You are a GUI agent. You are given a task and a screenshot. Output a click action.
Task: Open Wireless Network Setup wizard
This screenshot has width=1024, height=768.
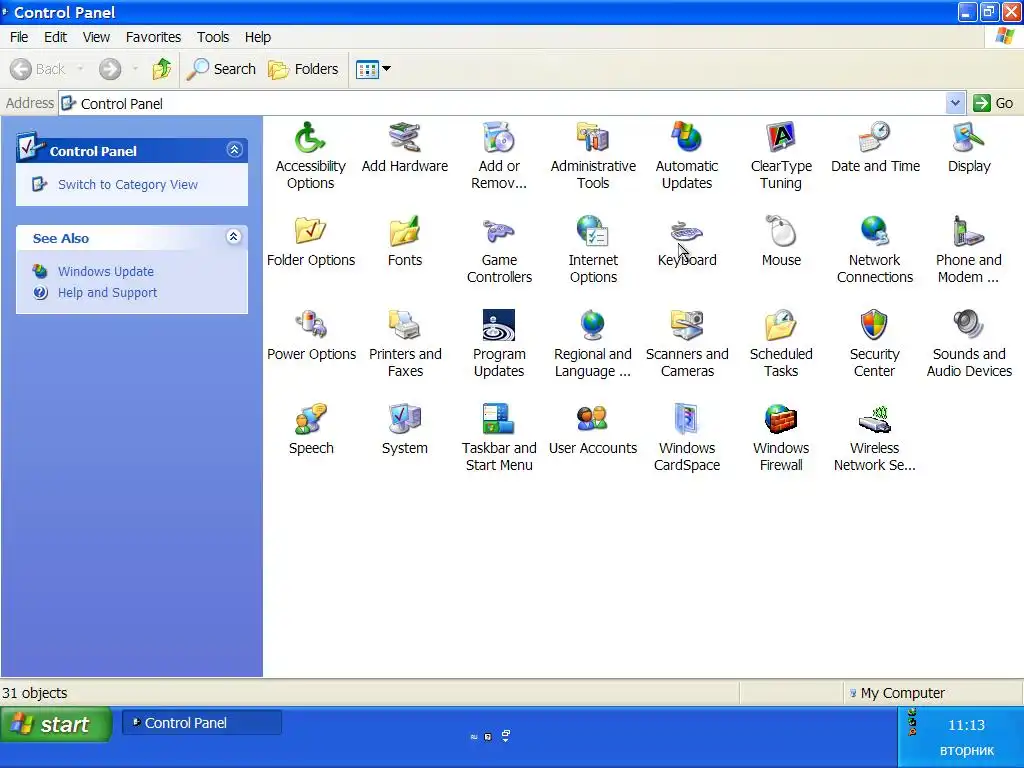pos(875,438)
